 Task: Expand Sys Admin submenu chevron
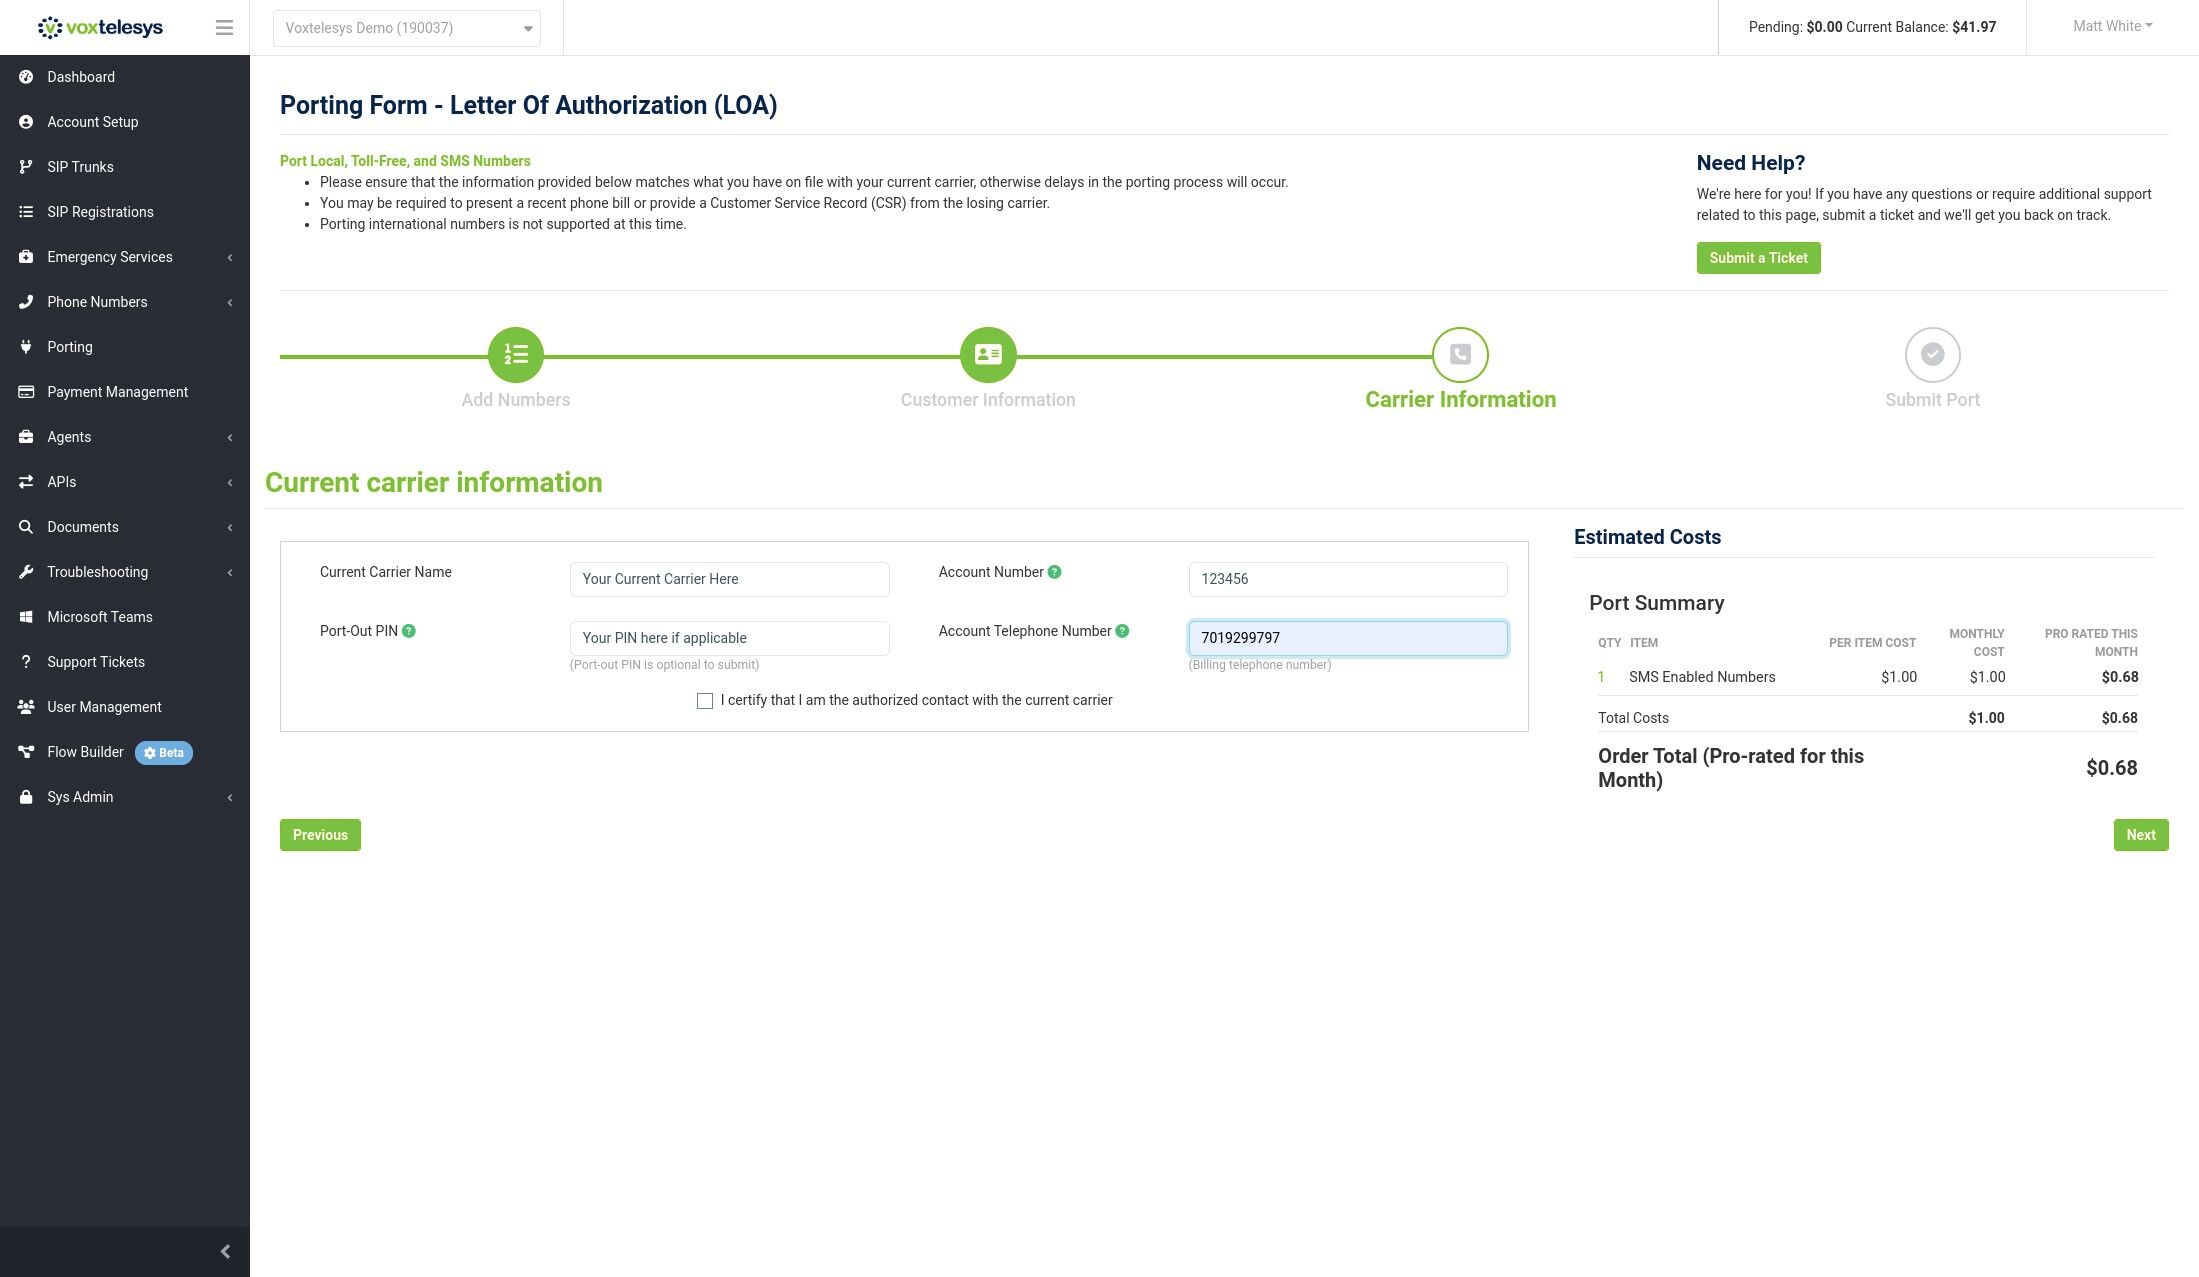pos(230,798)
